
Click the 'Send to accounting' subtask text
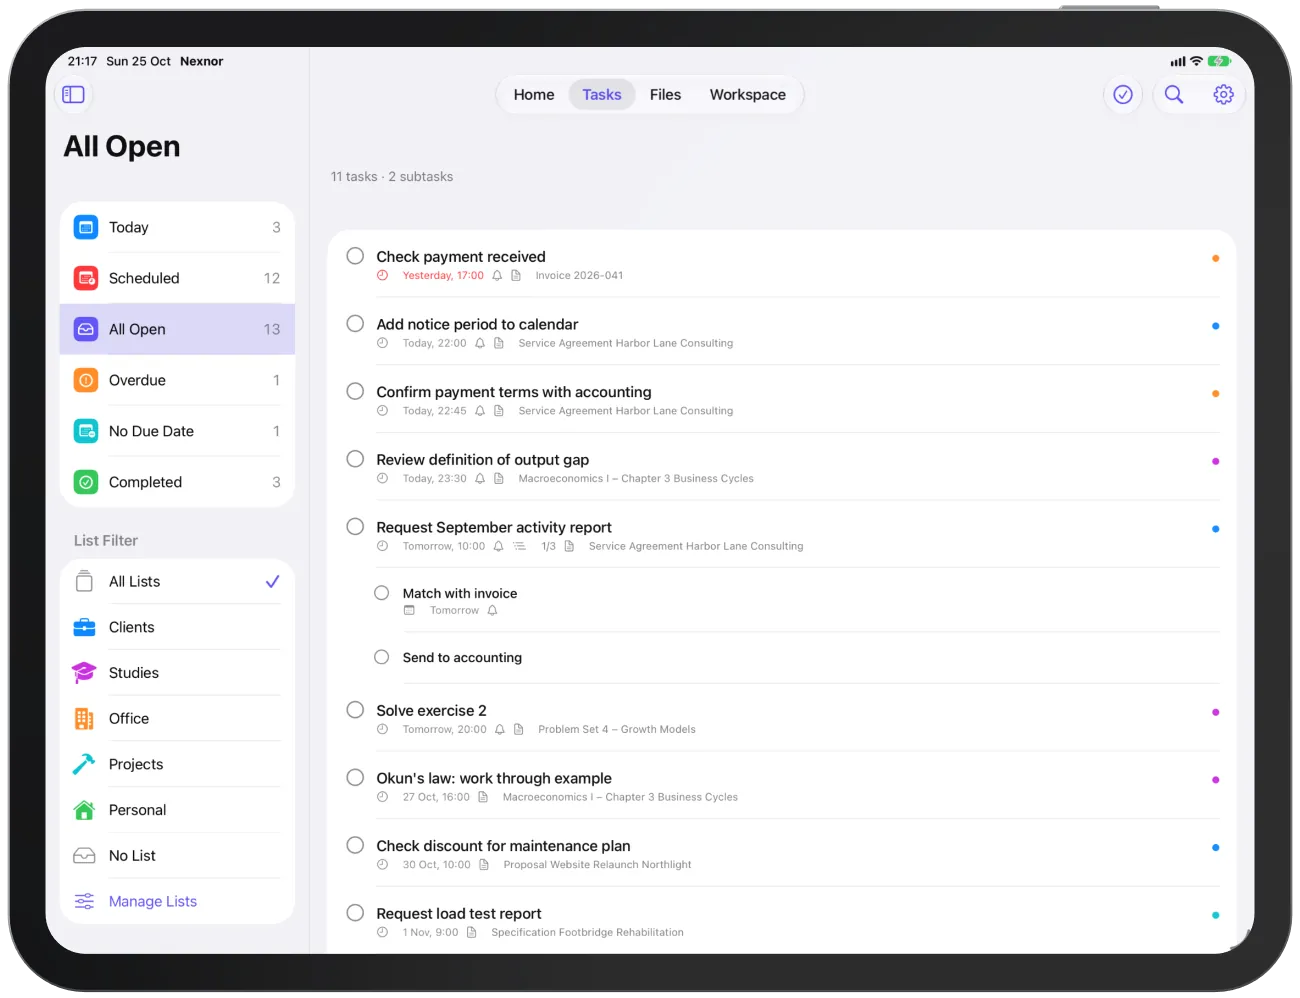(462, 657)
